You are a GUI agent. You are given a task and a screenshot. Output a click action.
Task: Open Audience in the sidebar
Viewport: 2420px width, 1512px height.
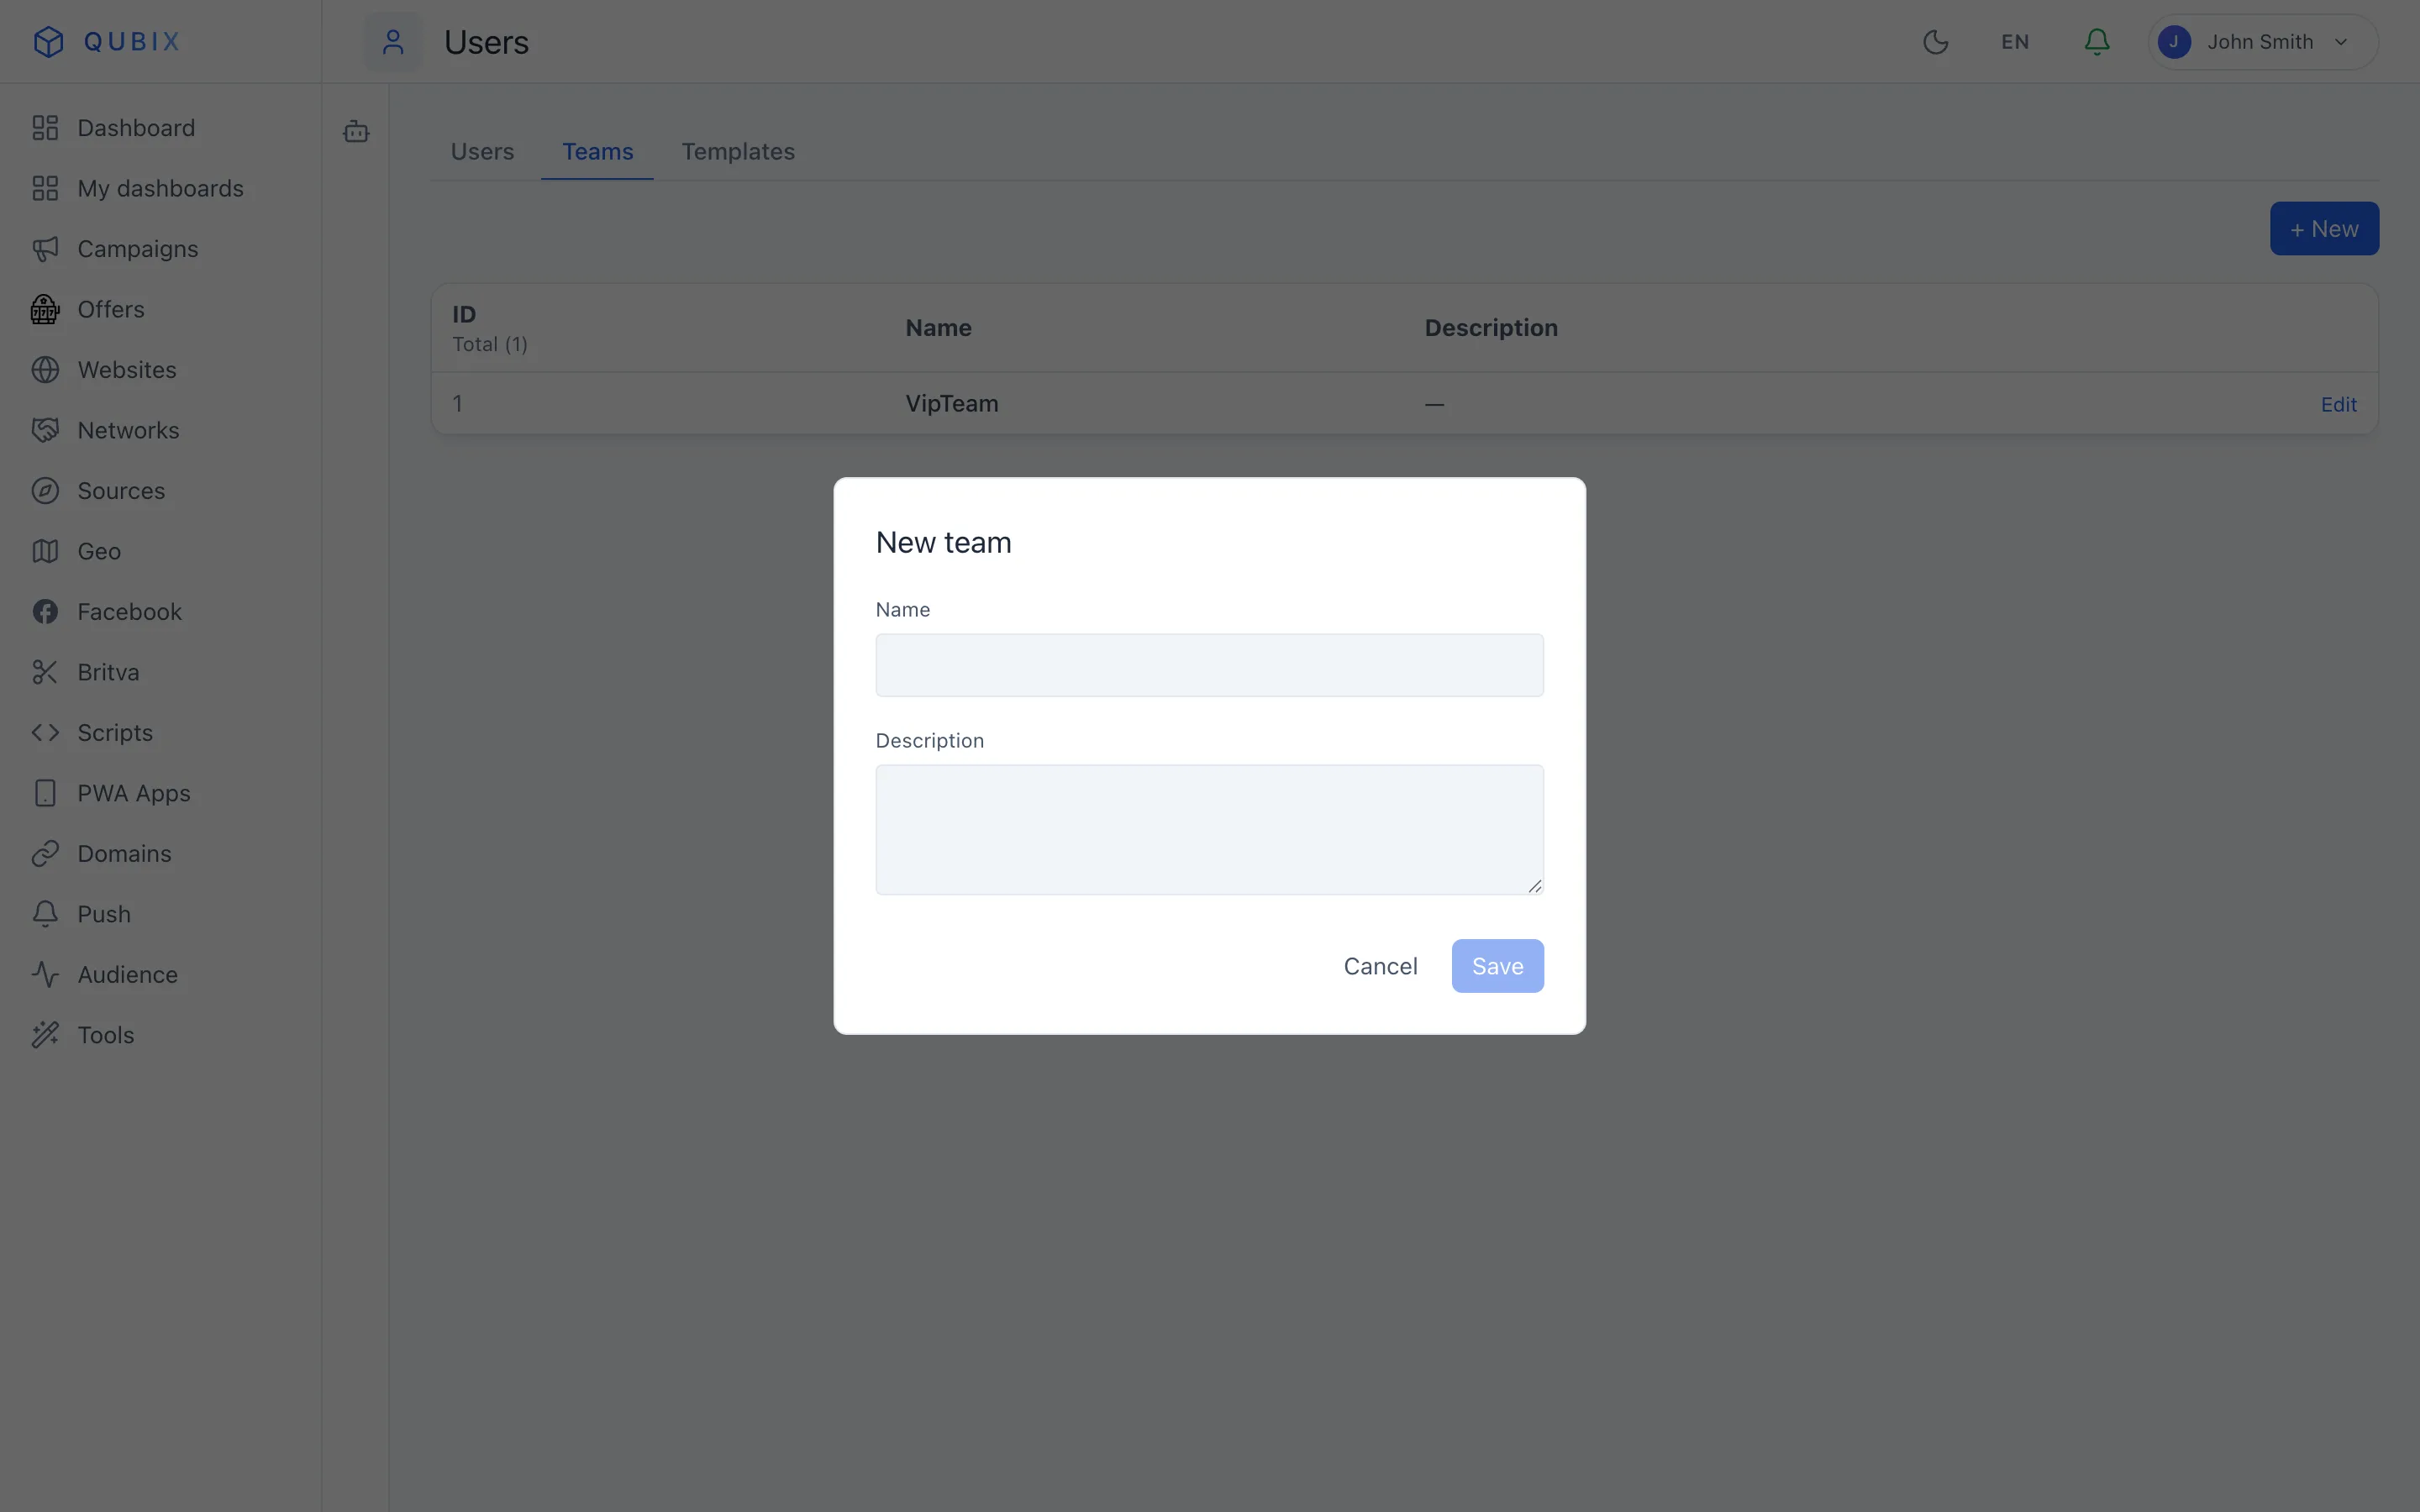click(128, 975)
